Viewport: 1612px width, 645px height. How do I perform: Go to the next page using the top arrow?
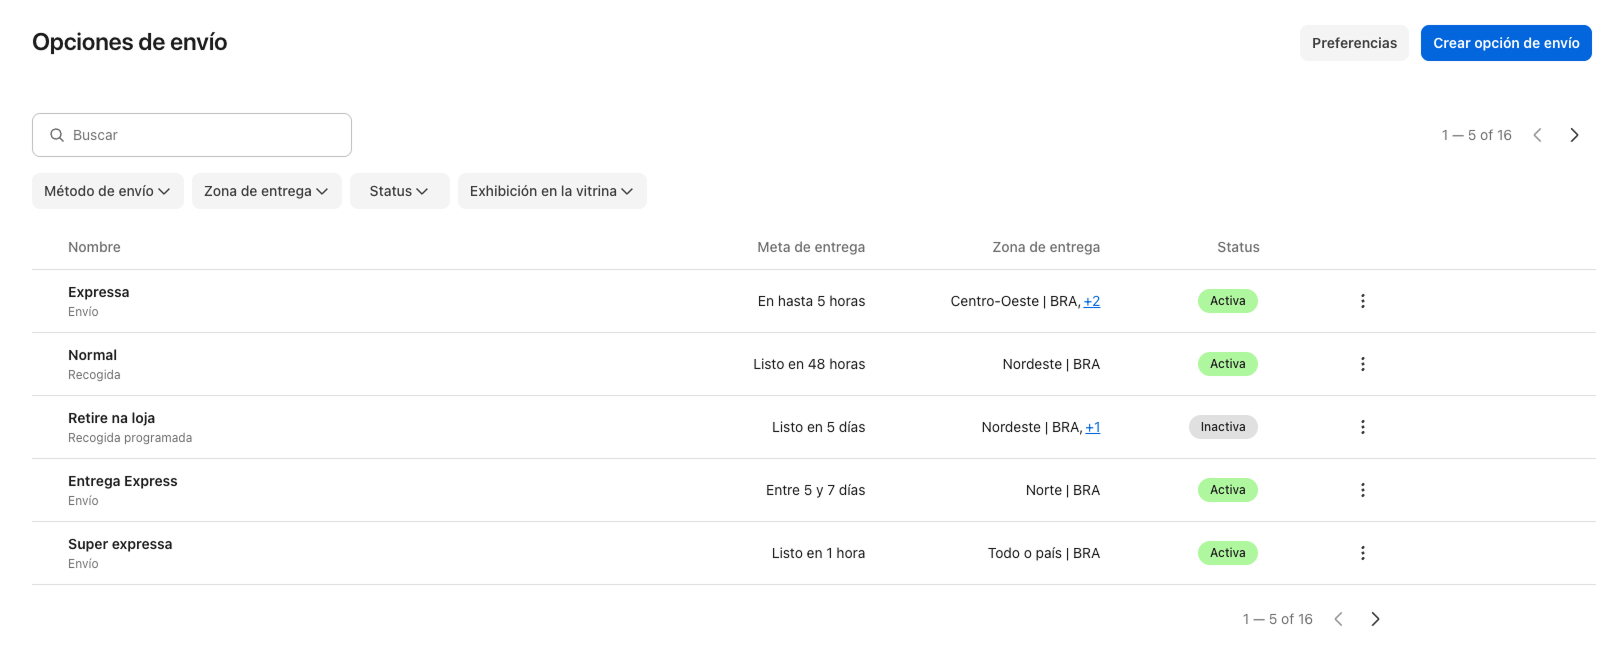(x=1574, y=134)
